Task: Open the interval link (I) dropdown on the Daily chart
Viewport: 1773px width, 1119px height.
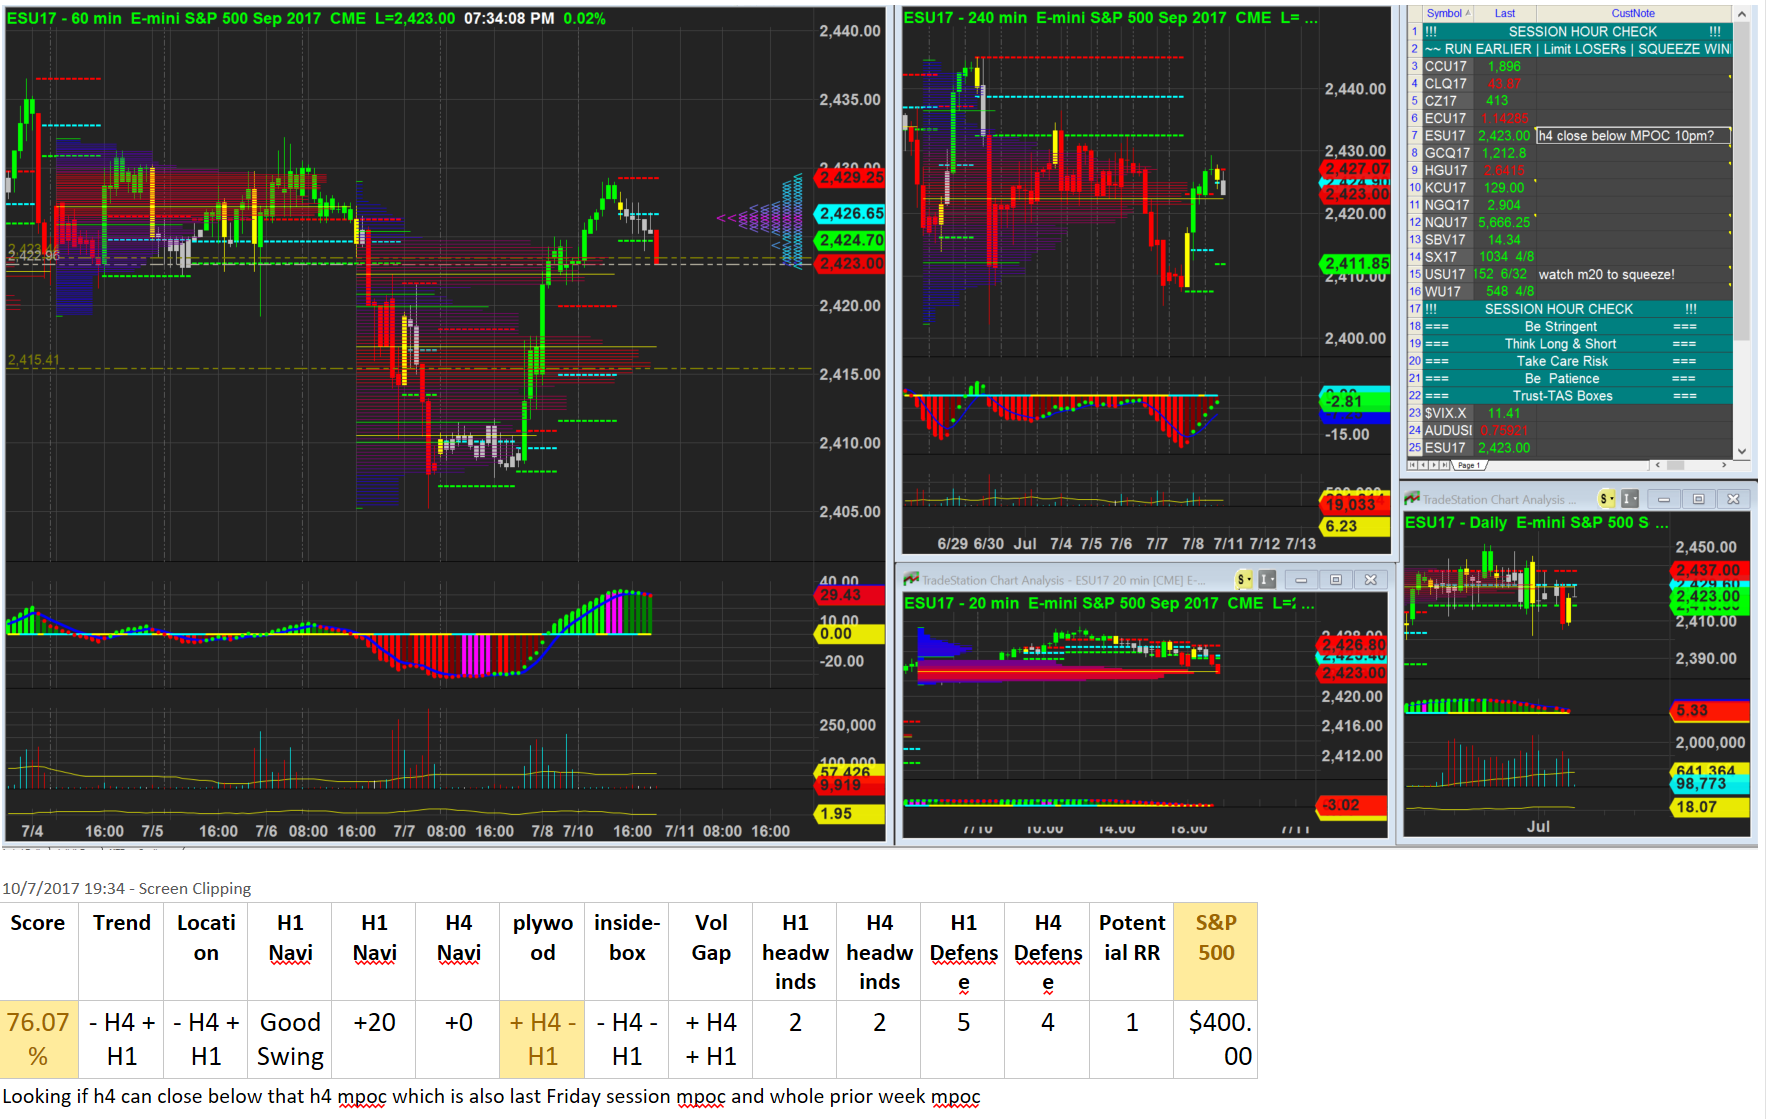Action: 1630,499
